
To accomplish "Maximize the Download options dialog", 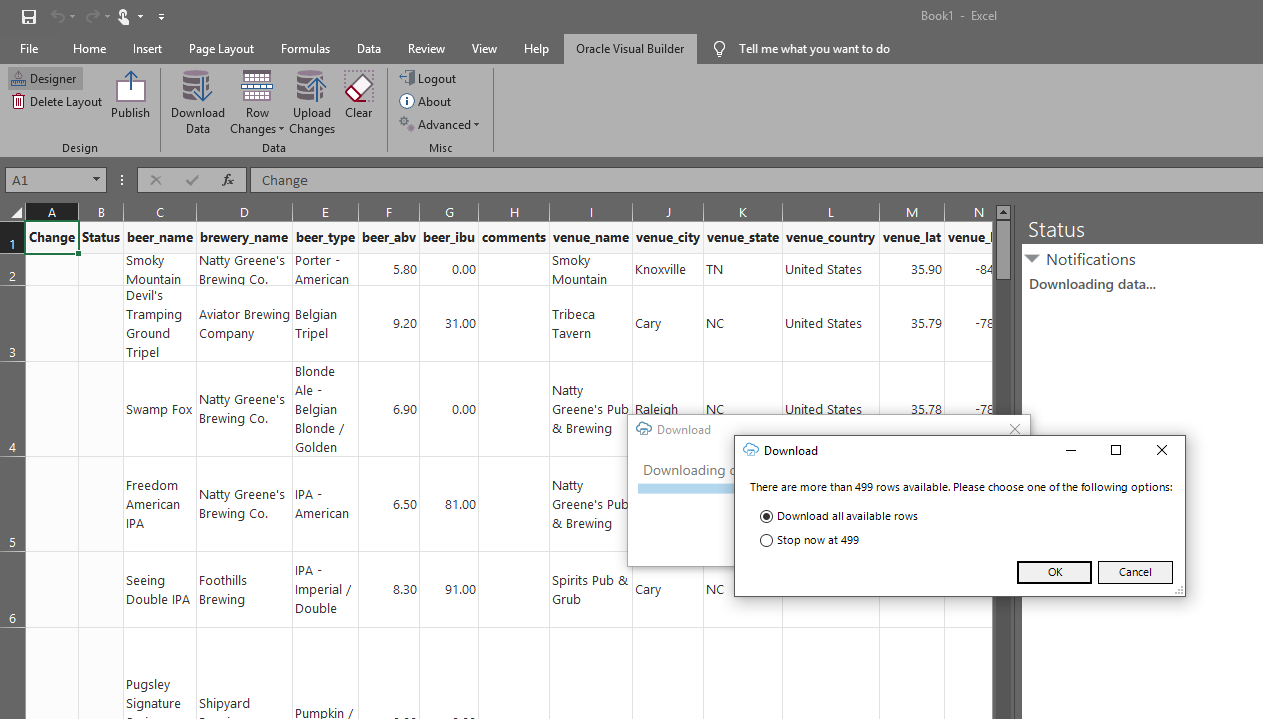I will click(x=1116, y=450).
